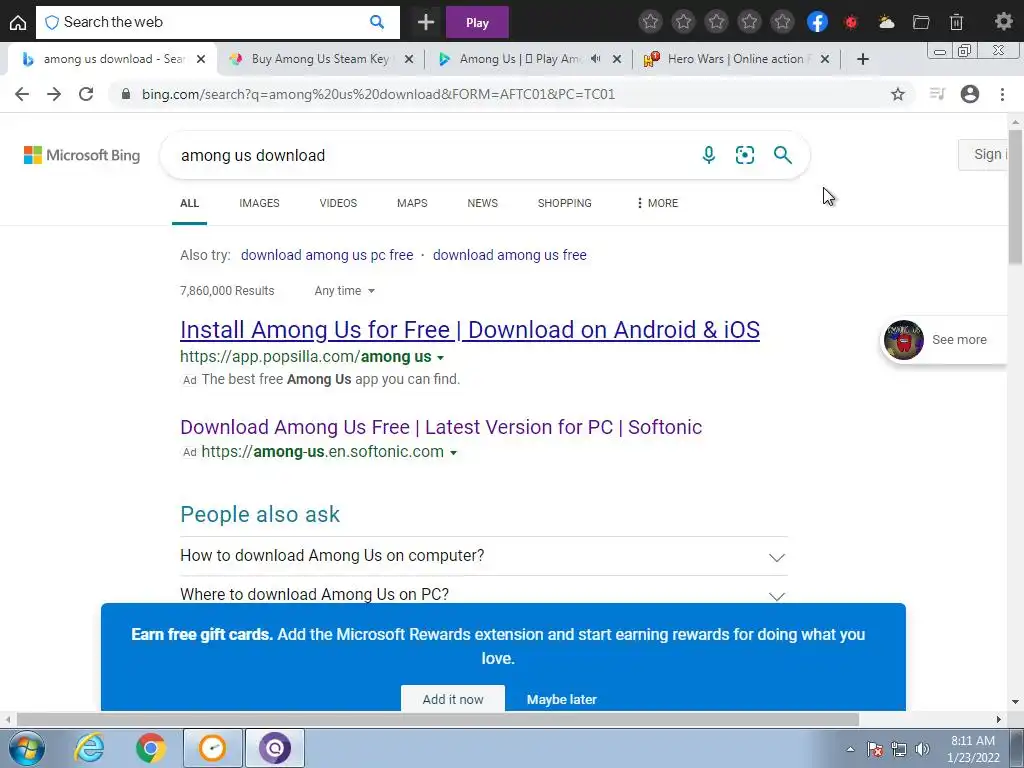Click See more with Among Us thumbnail
The width and height of the screenshot is (1024, 768).
pyautogui.click(x=943, y=340)
